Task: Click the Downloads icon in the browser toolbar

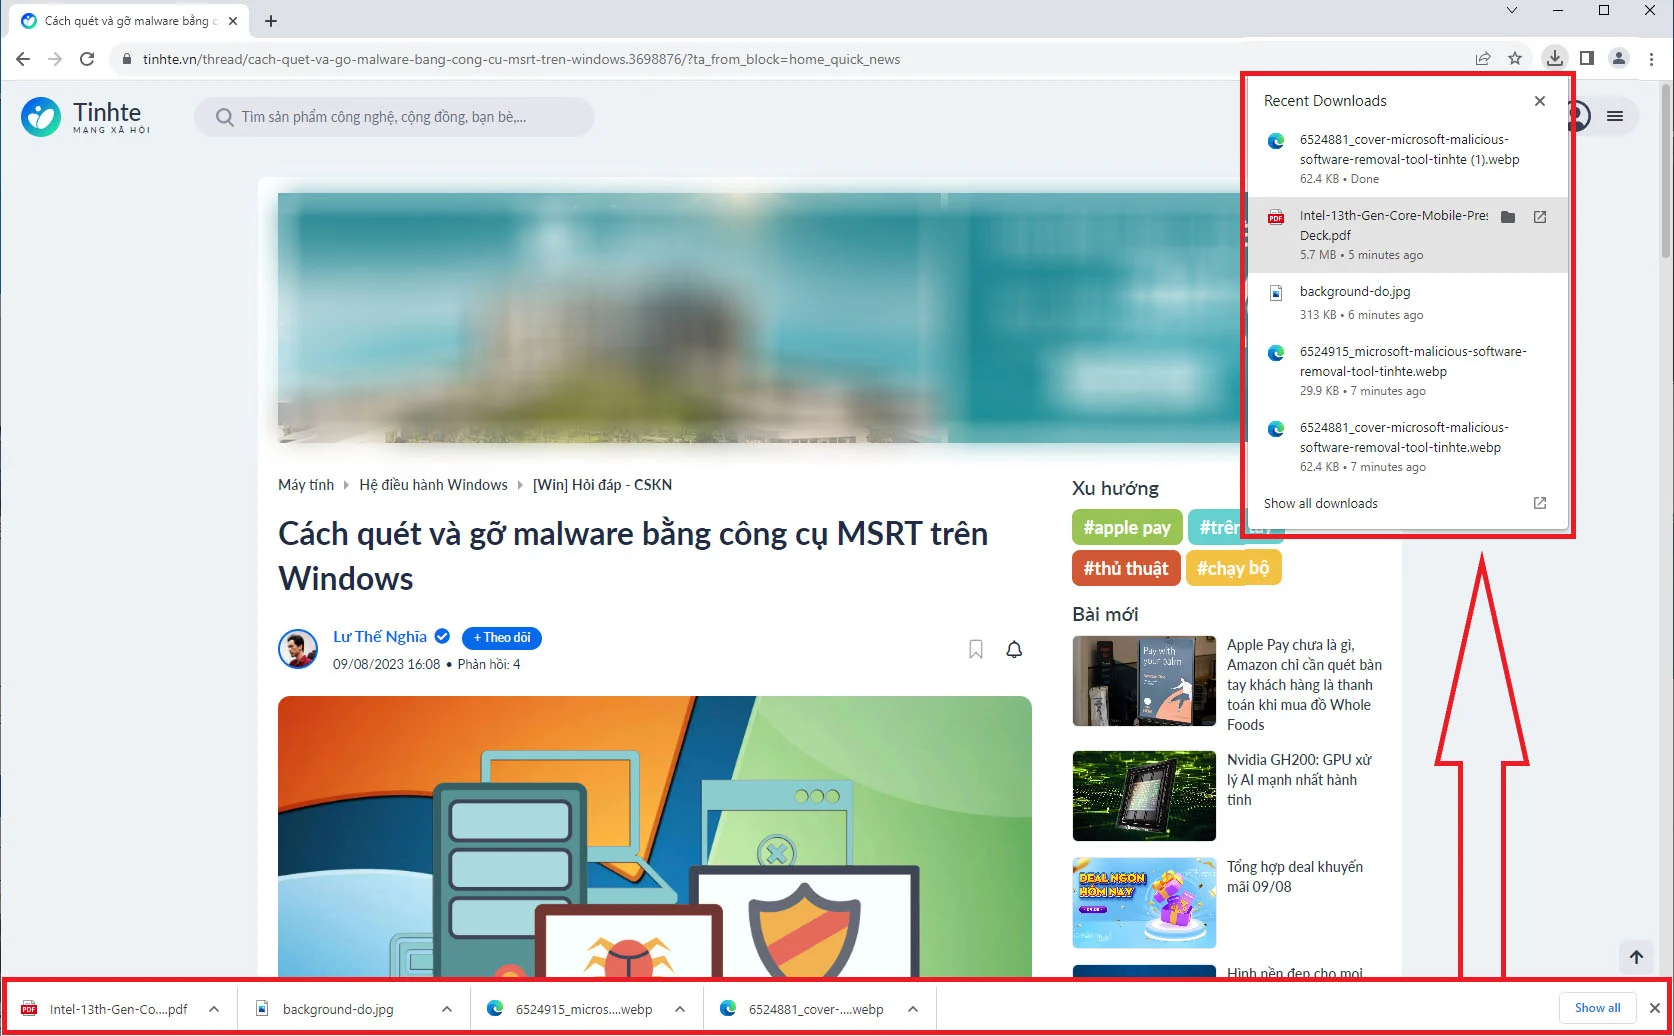Action: 1554,58
